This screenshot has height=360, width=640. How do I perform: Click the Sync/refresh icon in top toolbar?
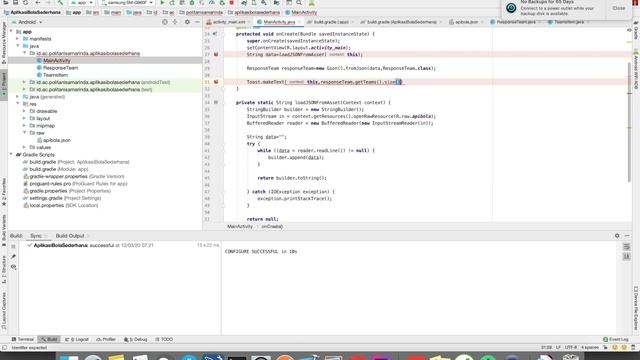click(25, 3)
